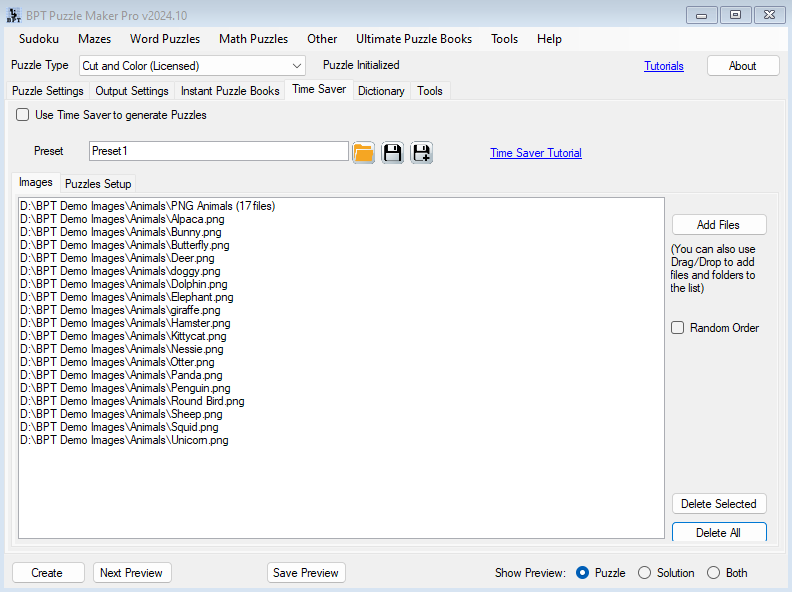Open the Sudoku menu

click(x=39, y=39)
